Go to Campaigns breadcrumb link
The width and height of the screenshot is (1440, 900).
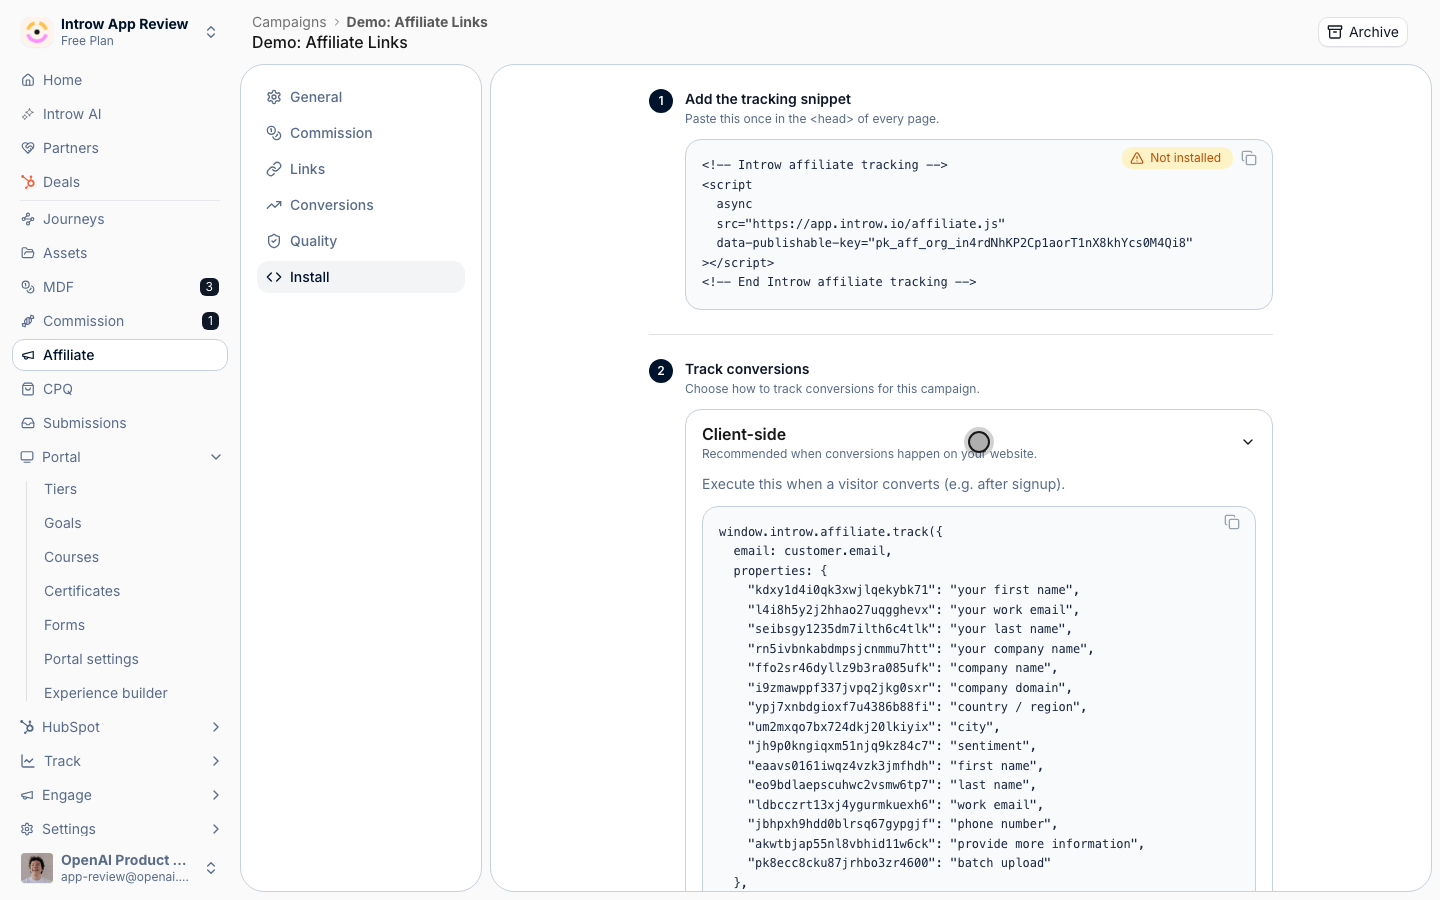(289, 22)
